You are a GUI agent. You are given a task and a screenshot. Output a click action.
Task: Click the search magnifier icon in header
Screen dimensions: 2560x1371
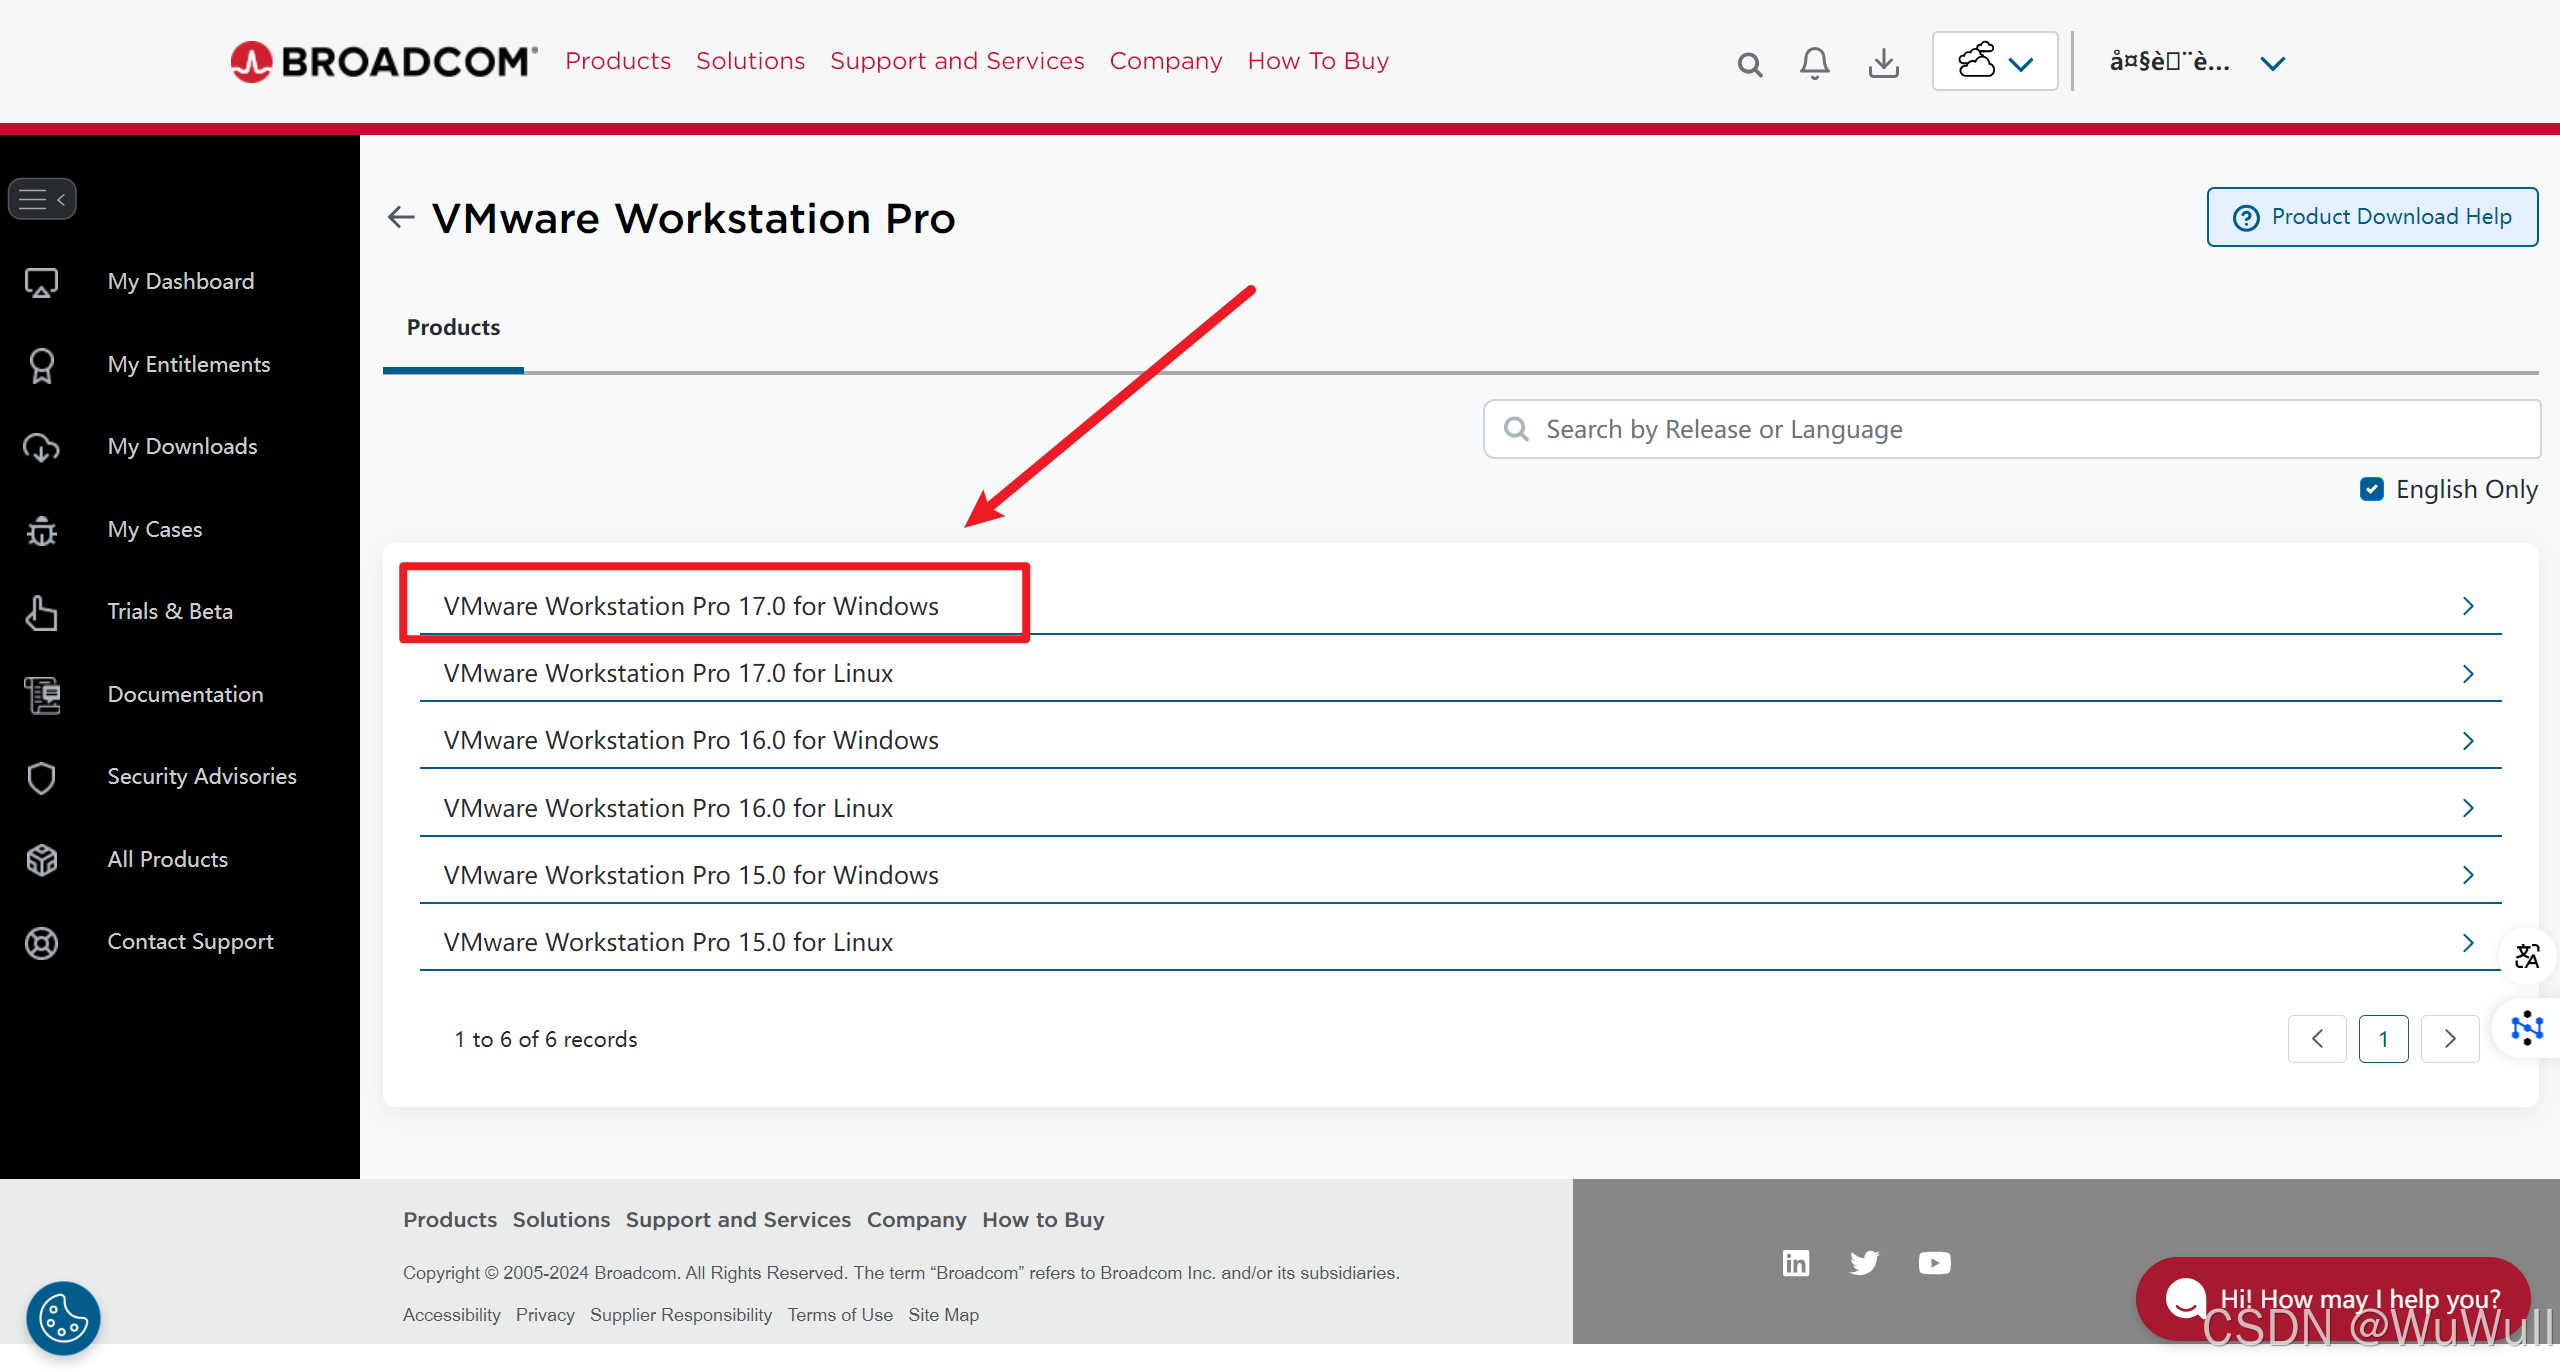1749,65
